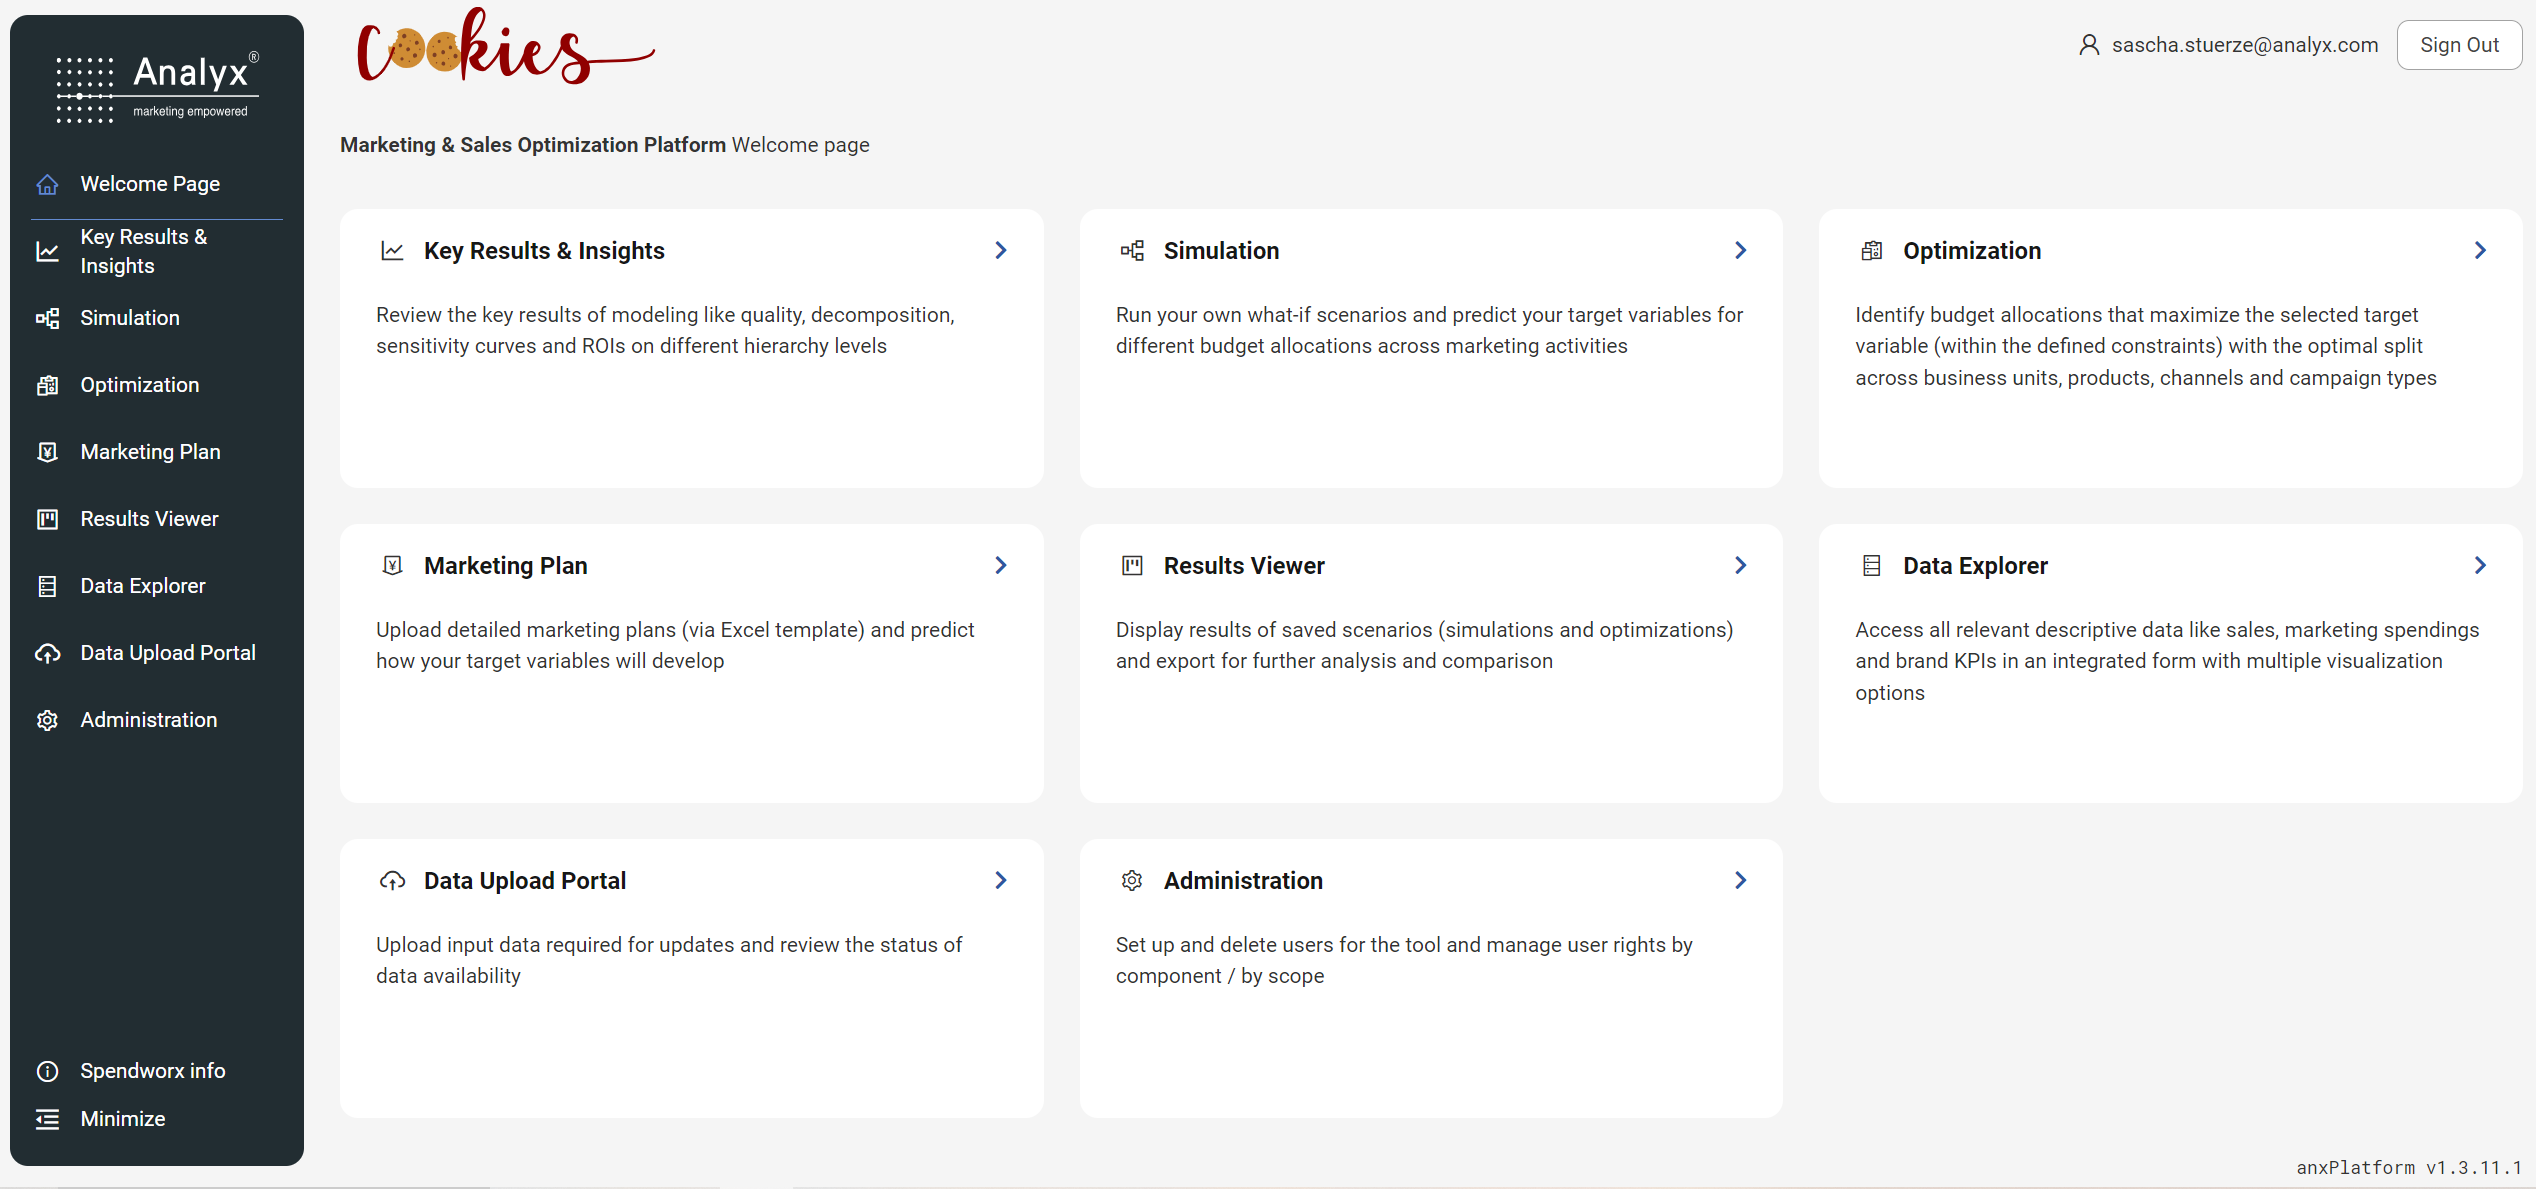Click the Cookies logo at top
Screen dimensions: 2536x1189
pyautogui.click(x=505, y=48)
